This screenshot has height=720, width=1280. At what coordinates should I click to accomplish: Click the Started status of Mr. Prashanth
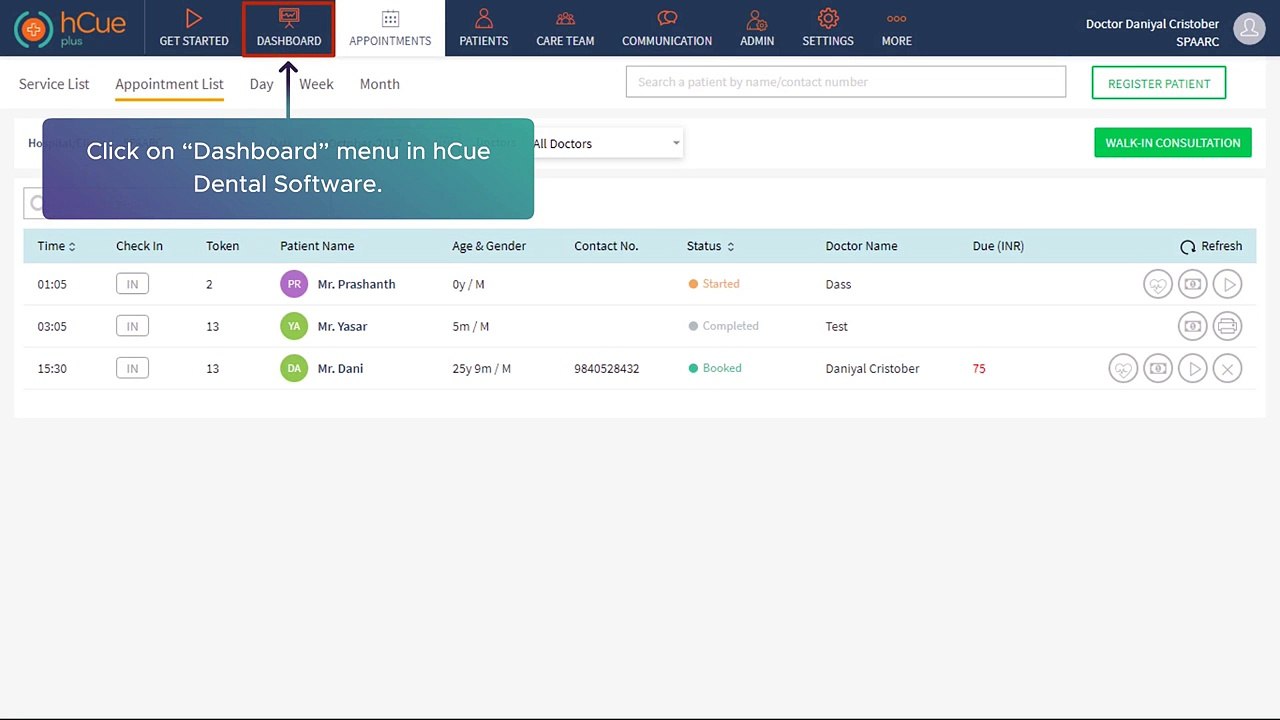point(714,284)
